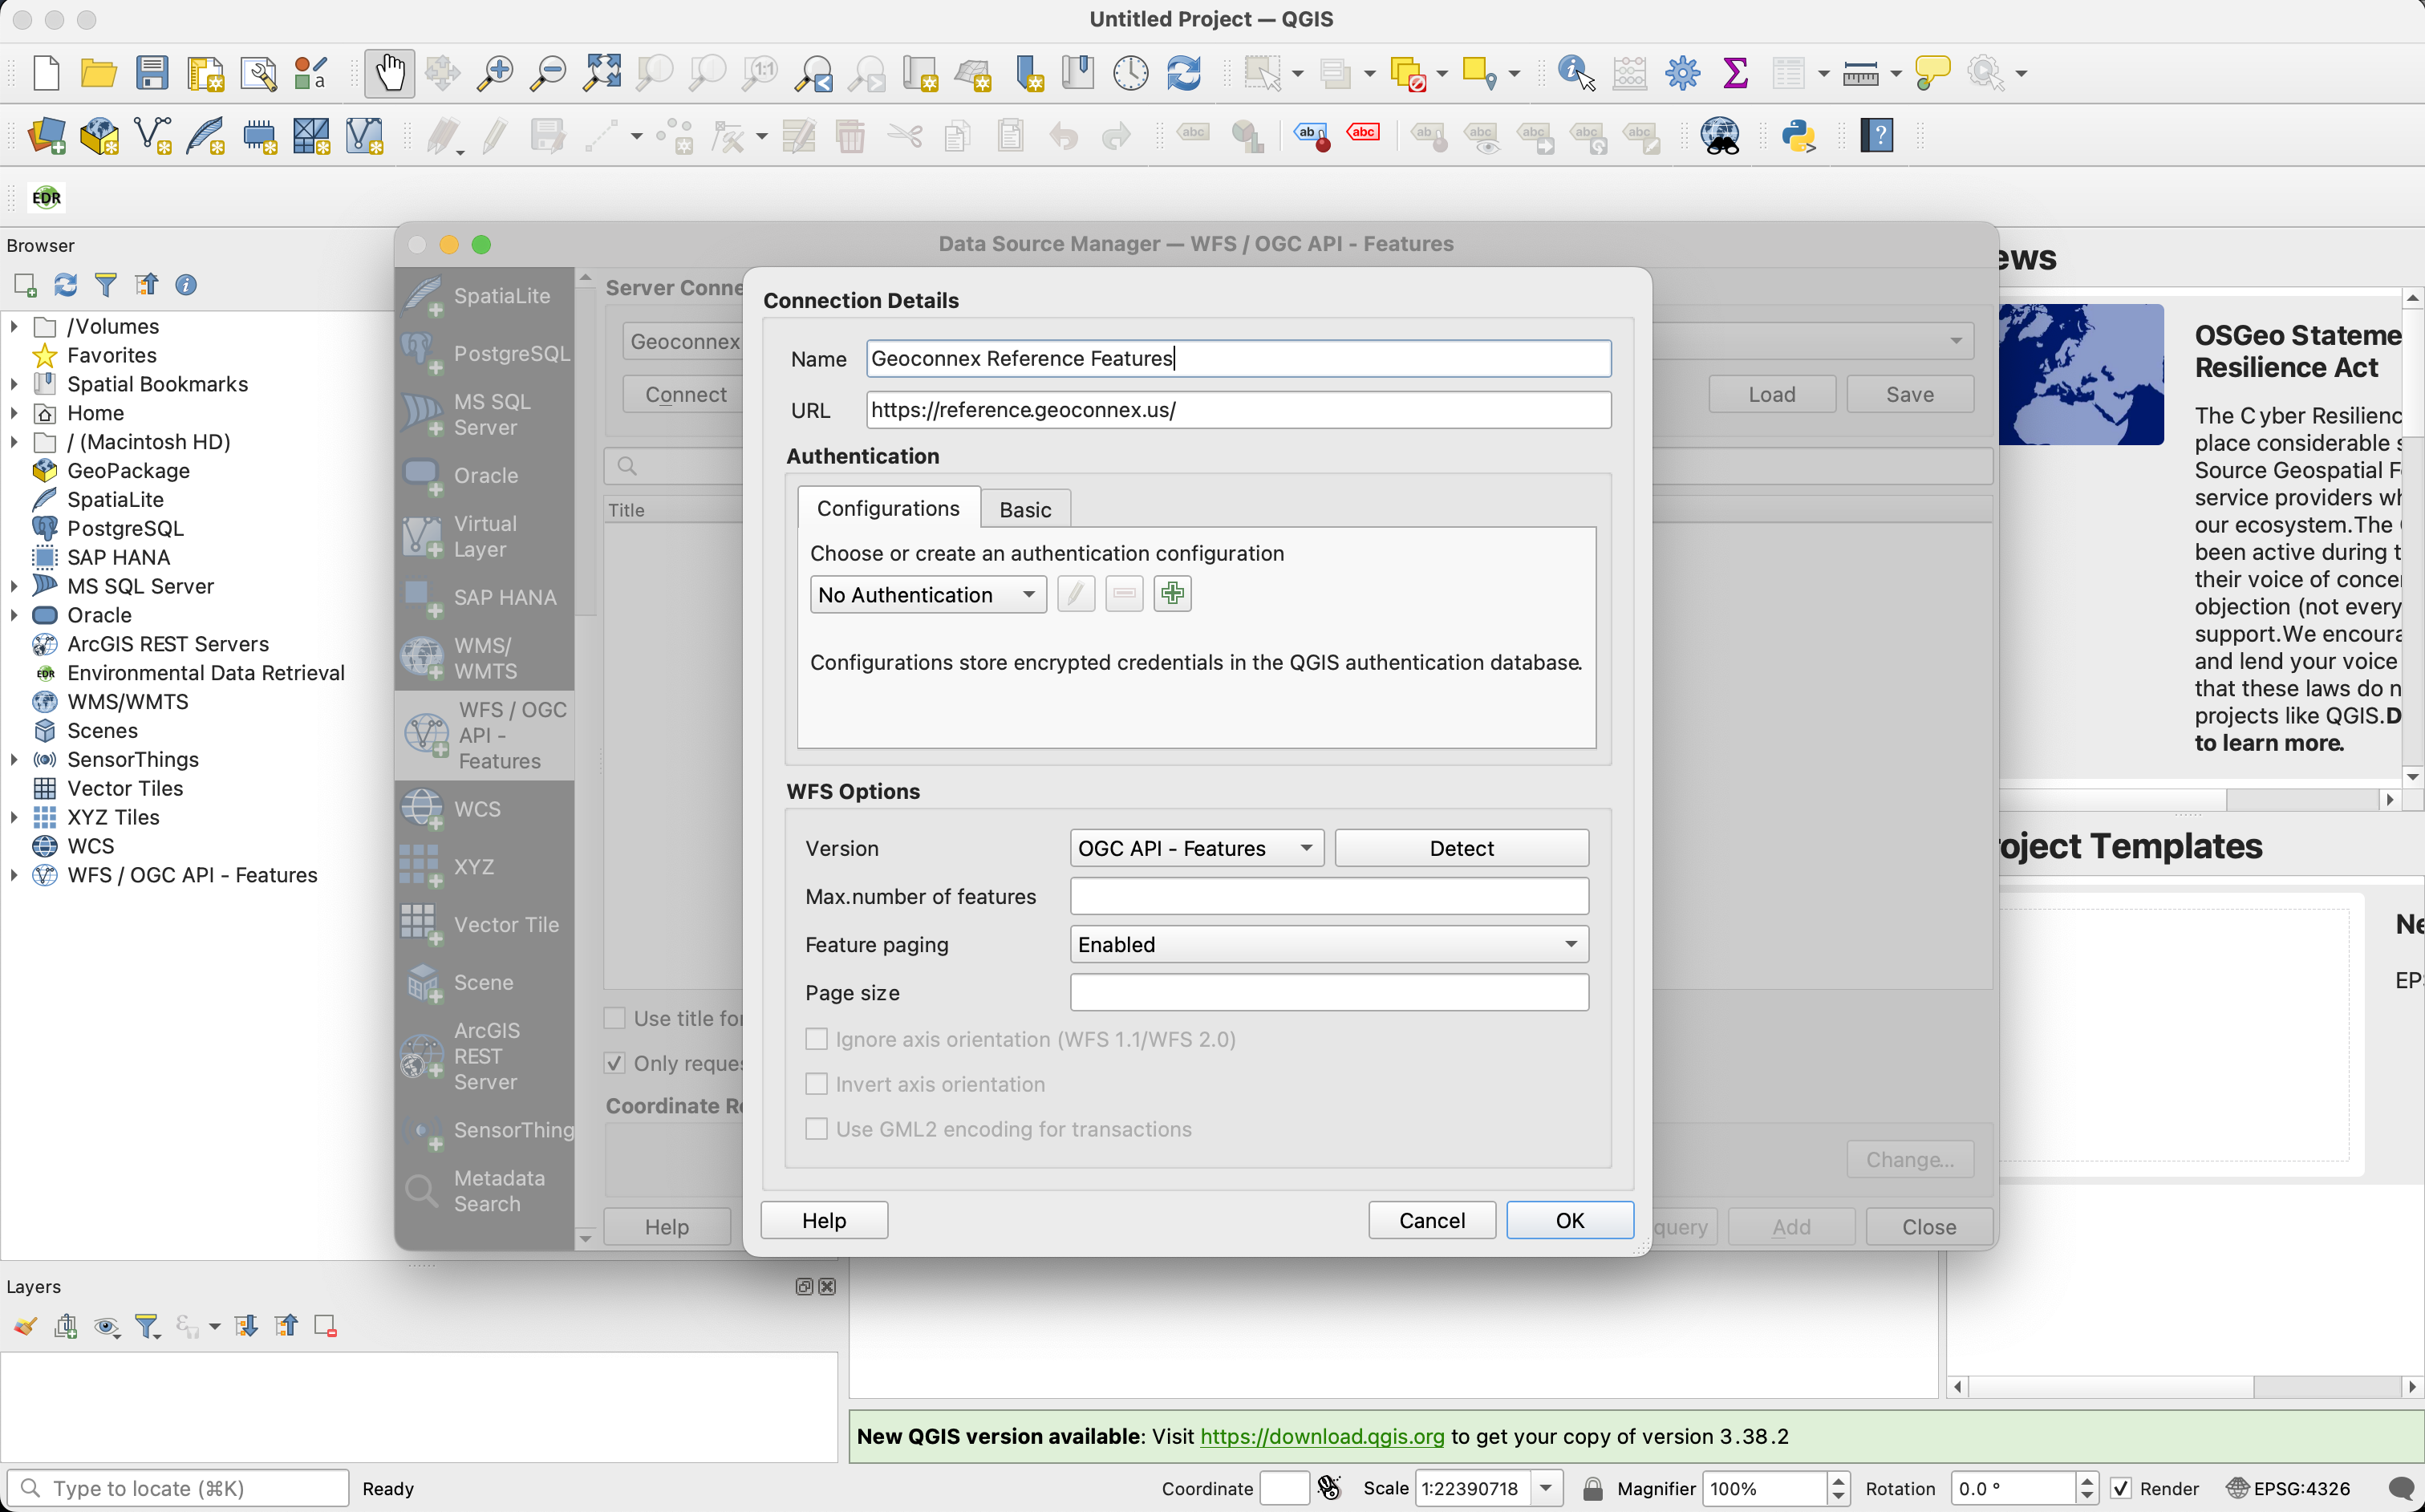Refresh the Browser panel
This screenshot has width=2425, height=1512.
tap(65, 285)
